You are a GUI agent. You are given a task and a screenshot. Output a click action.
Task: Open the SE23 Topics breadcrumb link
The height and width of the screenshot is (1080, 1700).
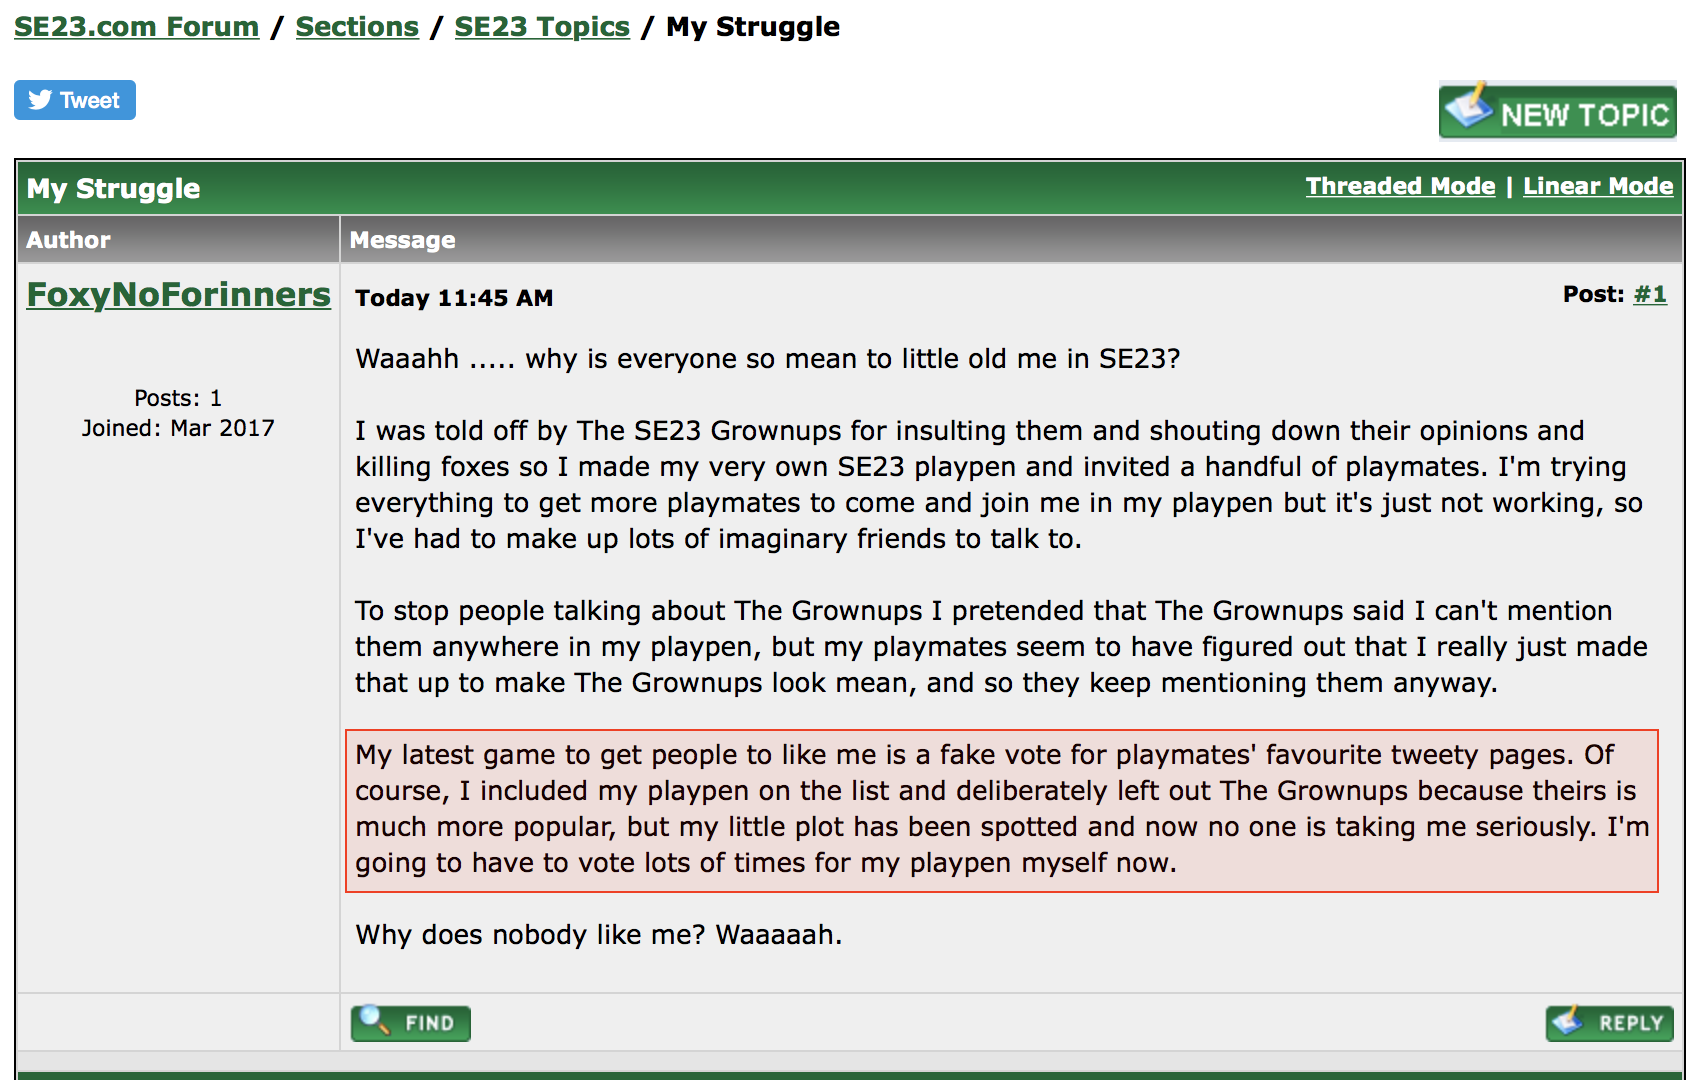click(542, 27)
